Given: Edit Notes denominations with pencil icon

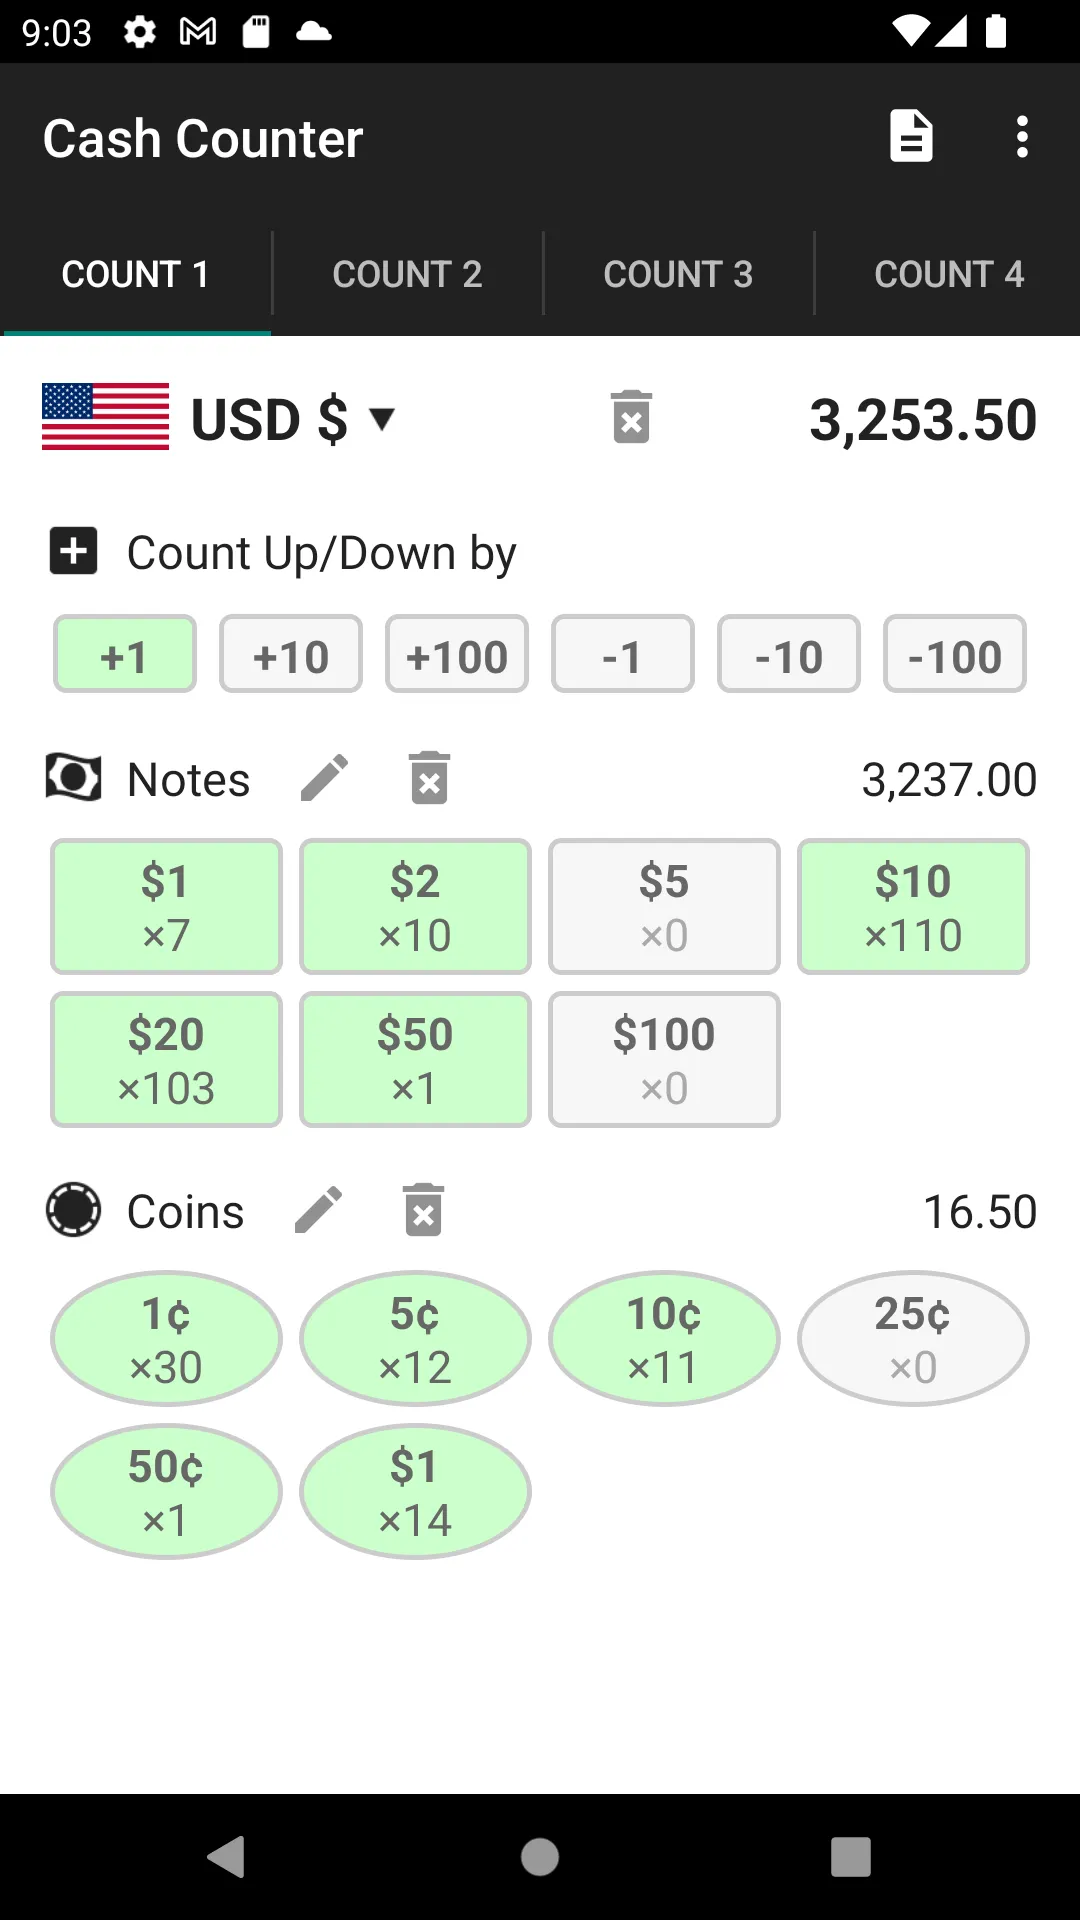Looking at the screenshot, I should (x=324, y=778).
